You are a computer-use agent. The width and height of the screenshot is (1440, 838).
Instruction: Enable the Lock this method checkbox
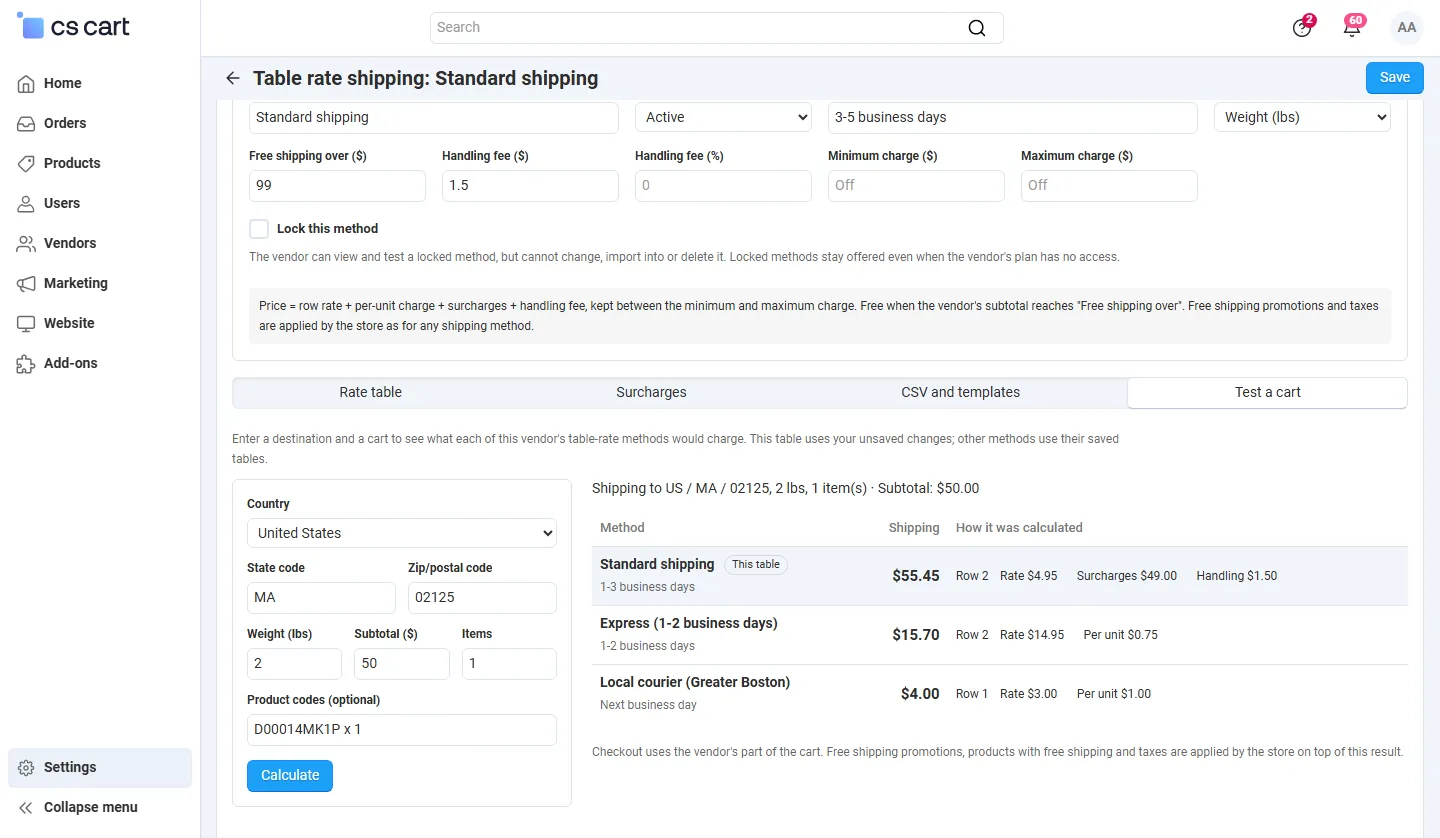click(259, 229)
